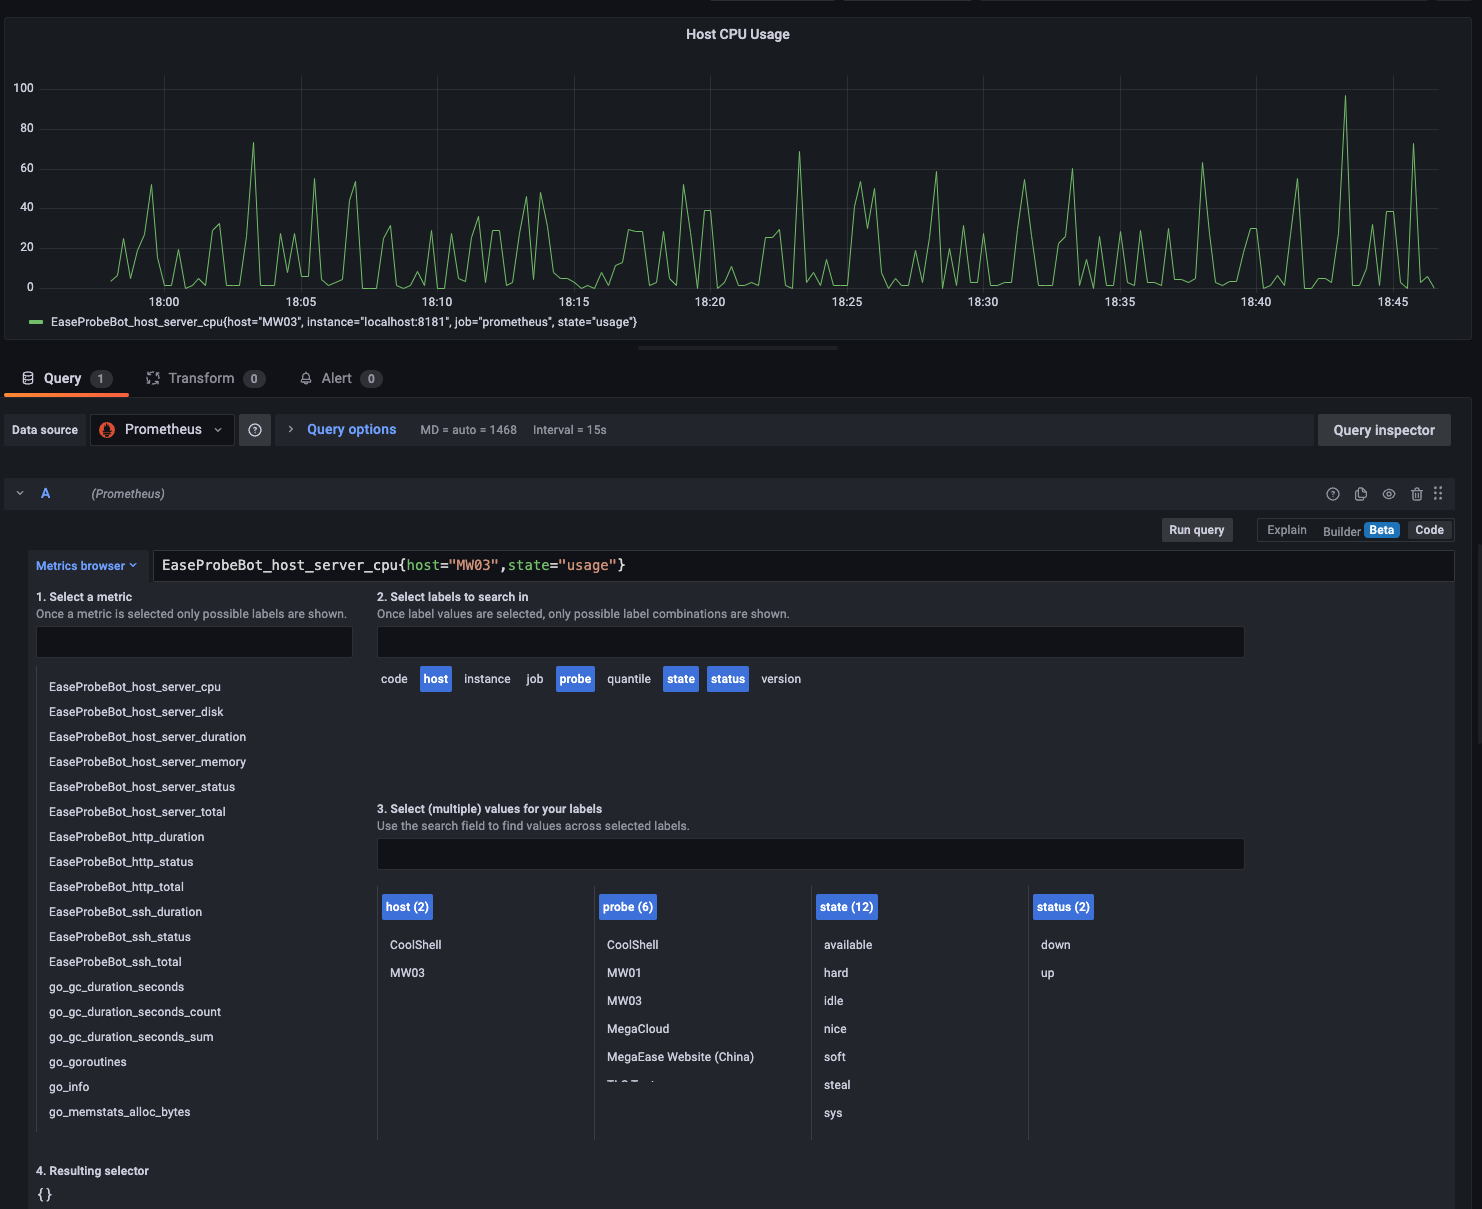
Task: Click the Transform tab icon
Action: (153, 378)
